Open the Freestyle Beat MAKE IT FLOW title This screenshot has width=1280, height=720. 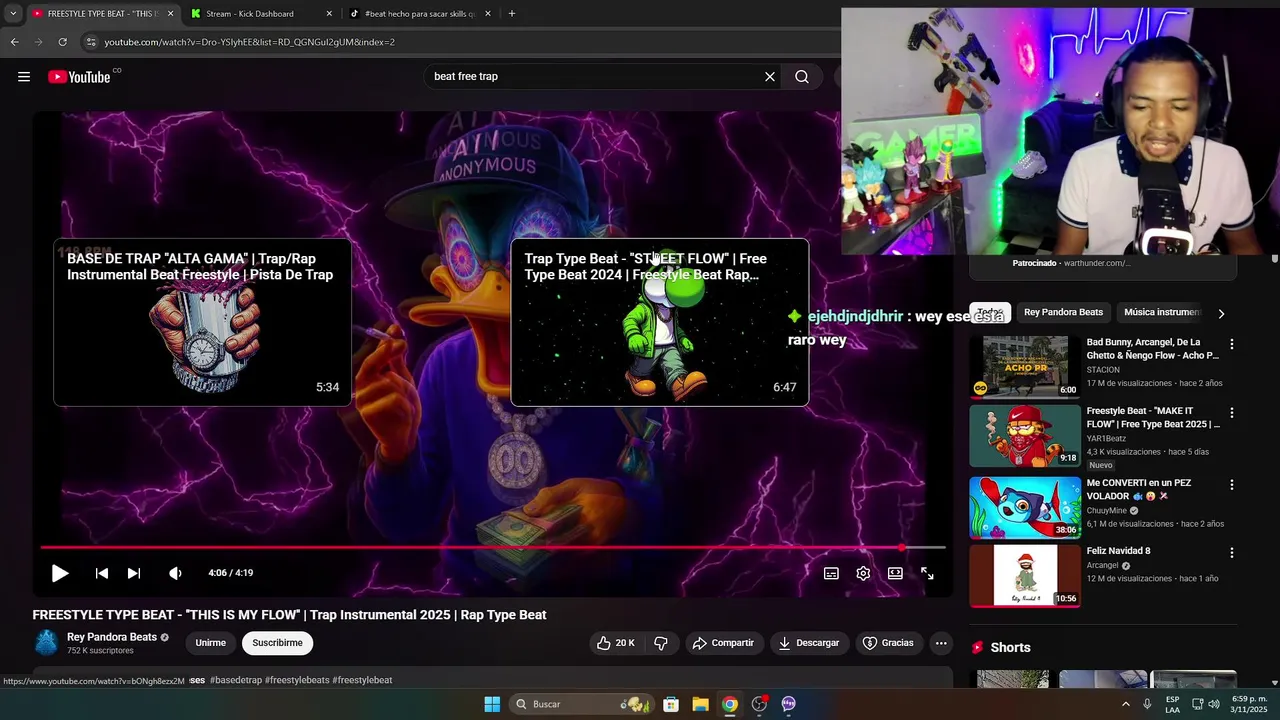click(x=1153, y=417)
